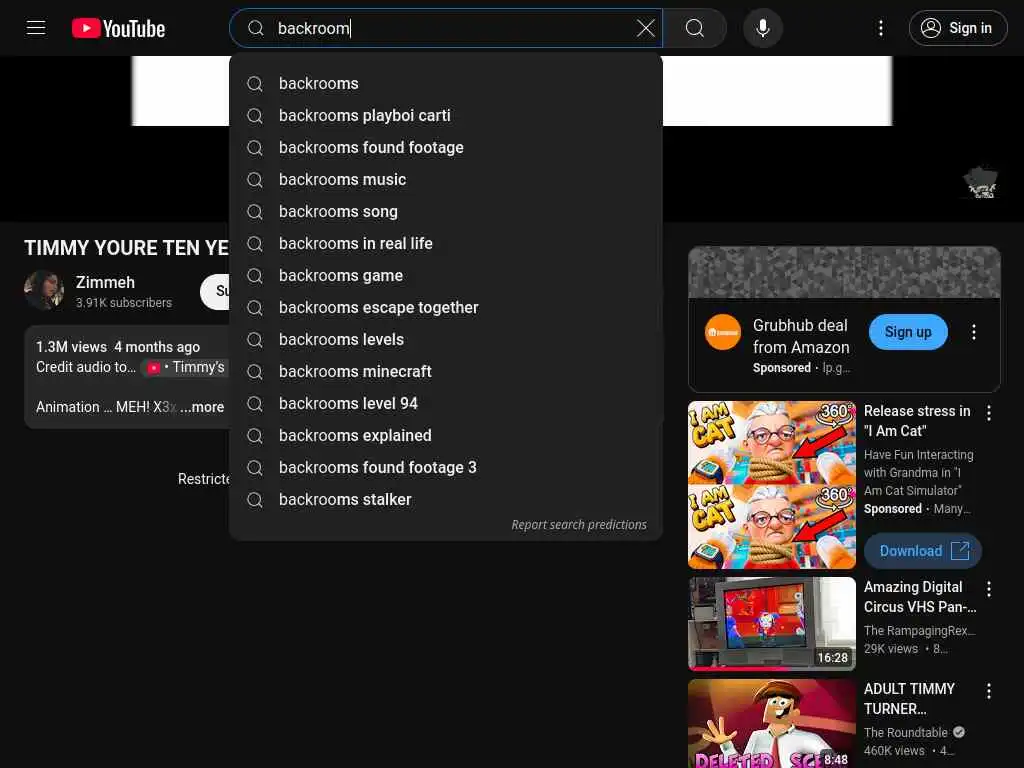Image resolution: width=1024 pixels, height=768 pixels.
Task: Select suggestion 'backrooms in real life'
Action: 446,244
